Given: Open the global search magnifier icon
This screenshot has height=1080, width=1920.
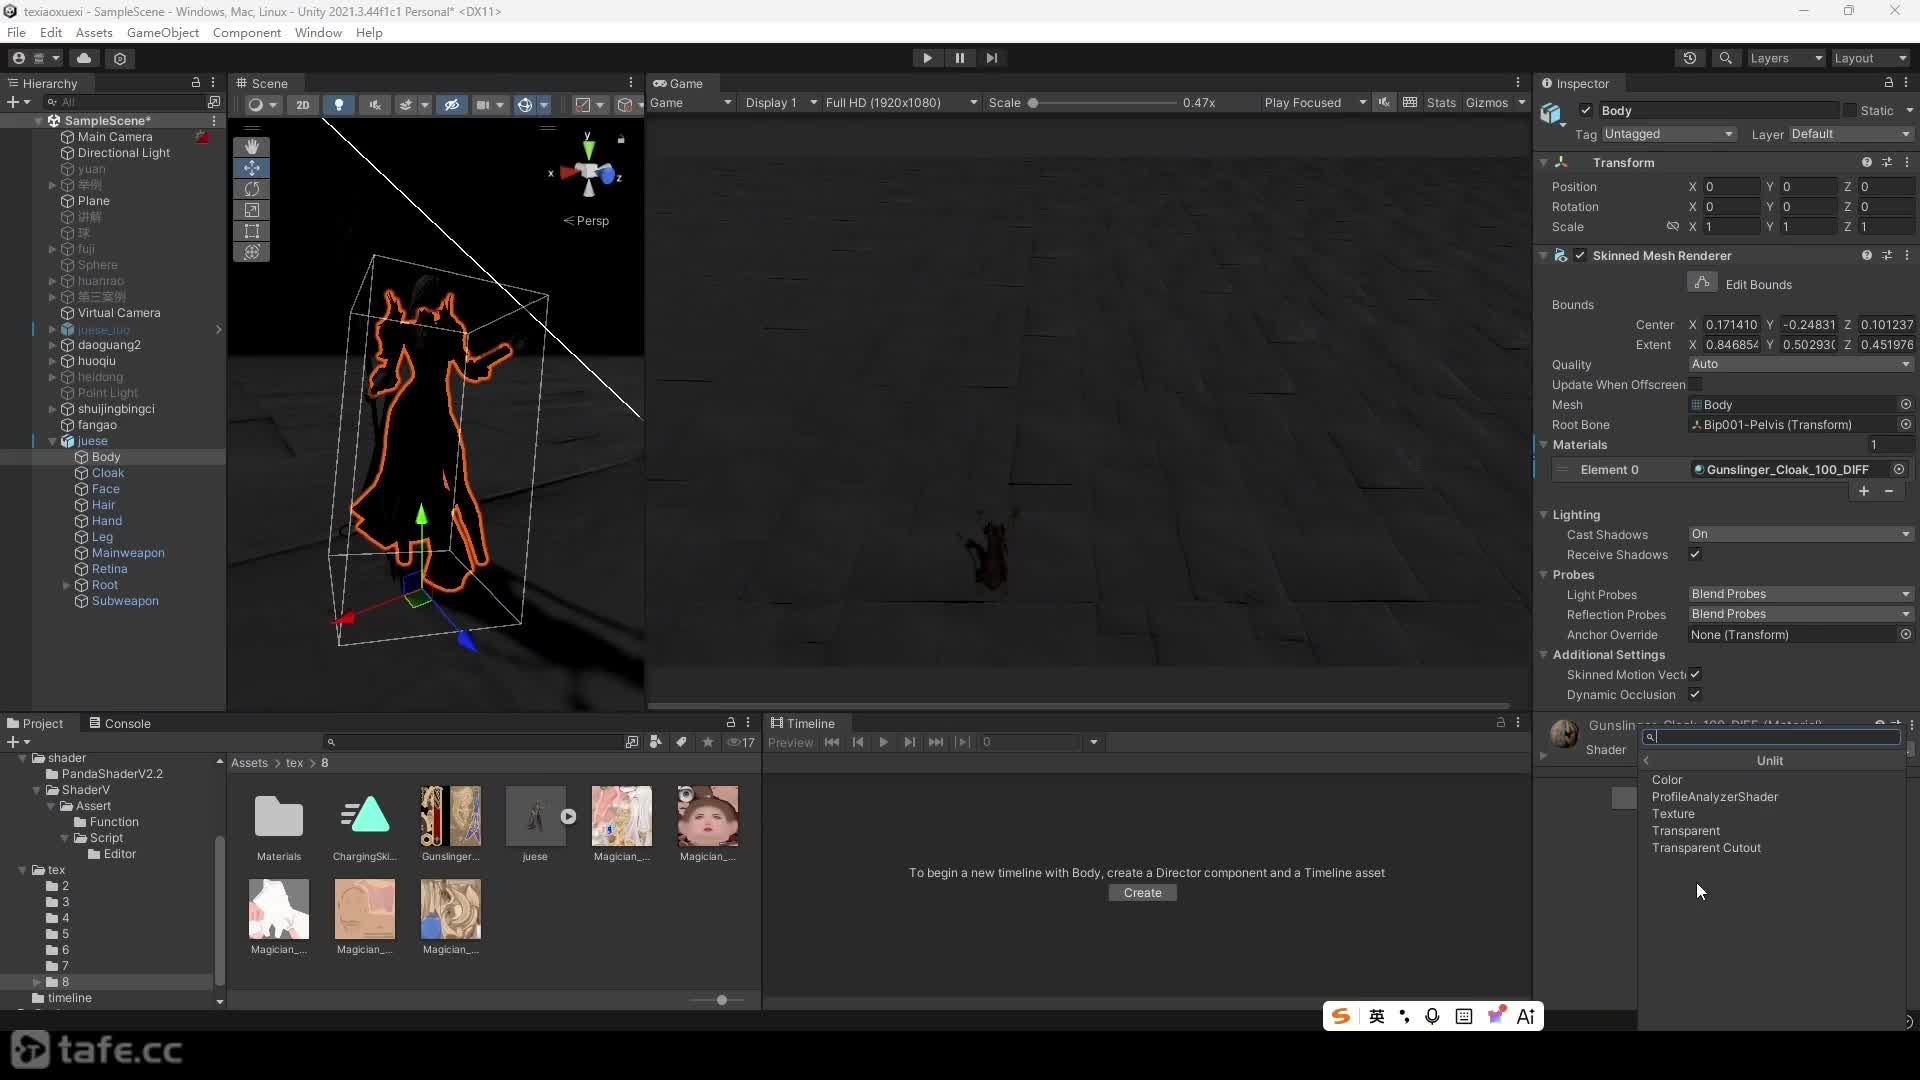Looking at the screenshot, I should pos(1725,58).
